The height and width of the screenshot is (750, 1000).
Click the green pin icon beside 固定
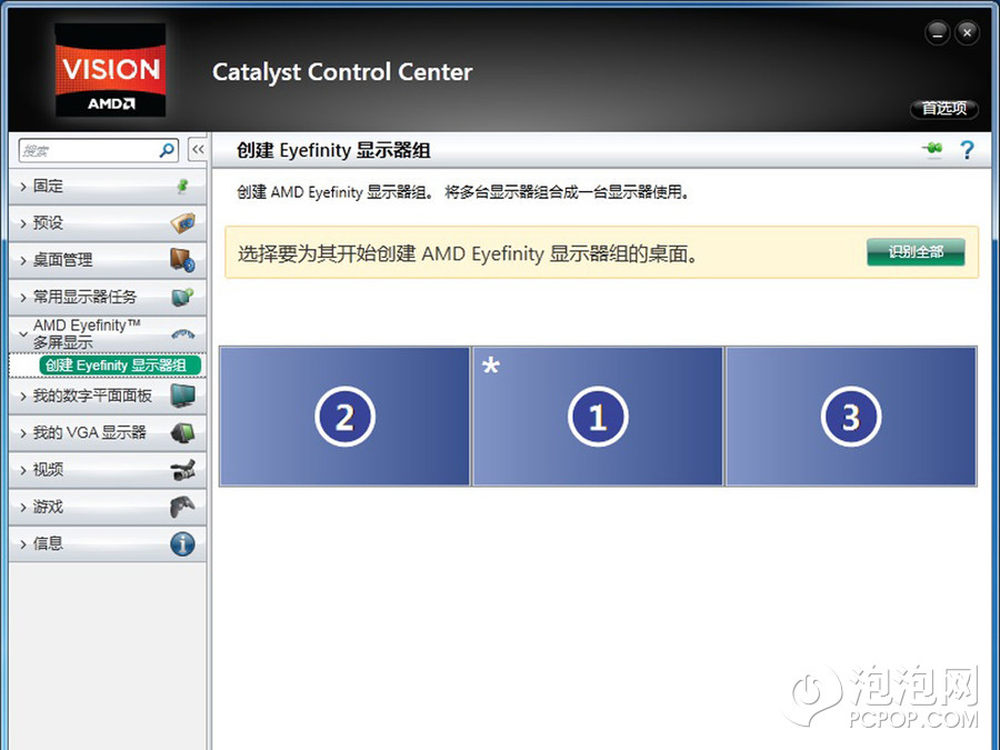[x=182, y=186]
